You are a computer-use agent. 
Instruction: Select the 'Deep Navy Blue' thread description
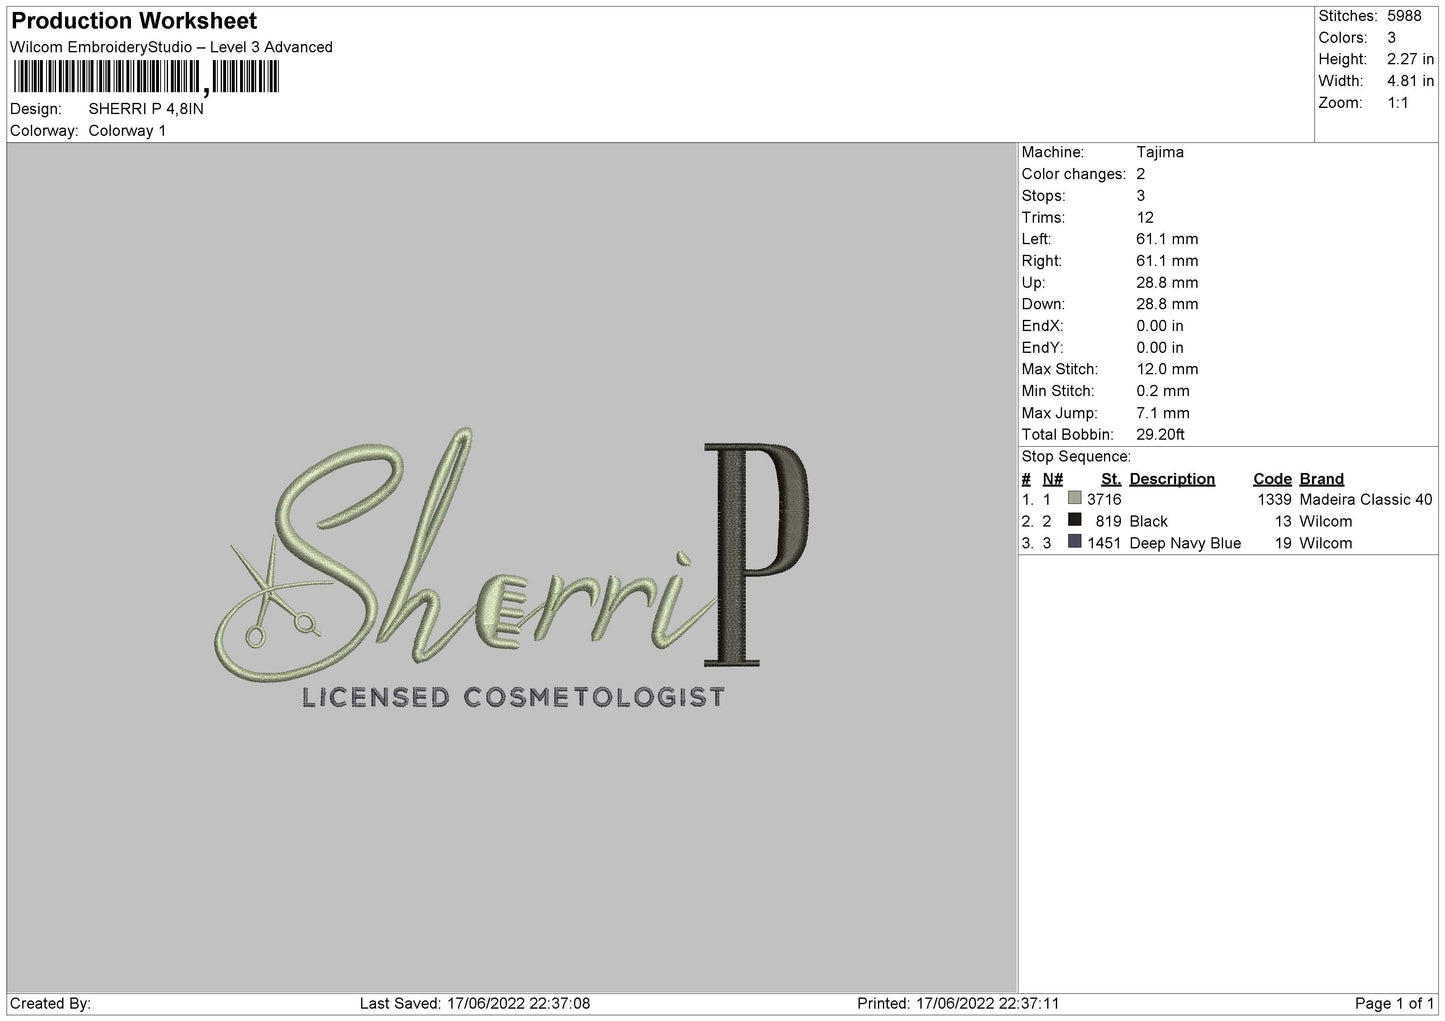[1185, 544]
